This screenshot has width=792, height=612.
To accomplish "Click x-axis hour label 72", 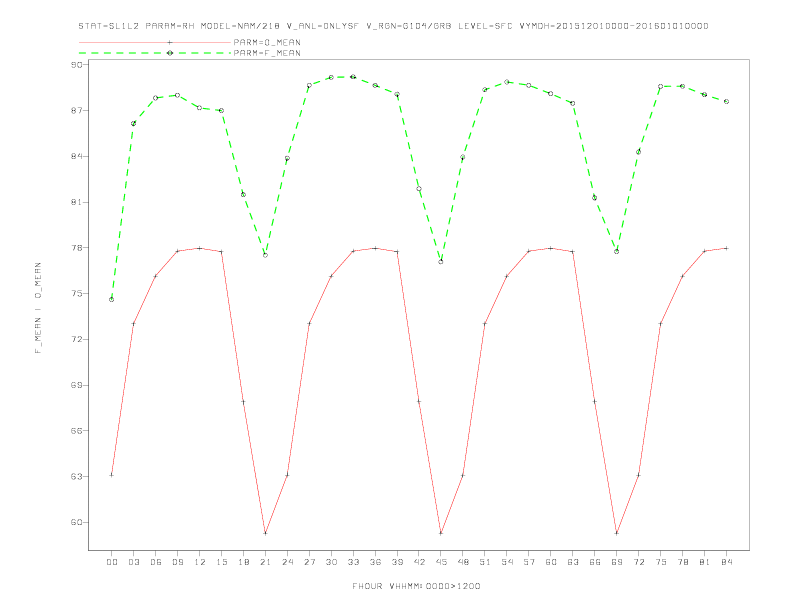I will [x=639, y=562].
